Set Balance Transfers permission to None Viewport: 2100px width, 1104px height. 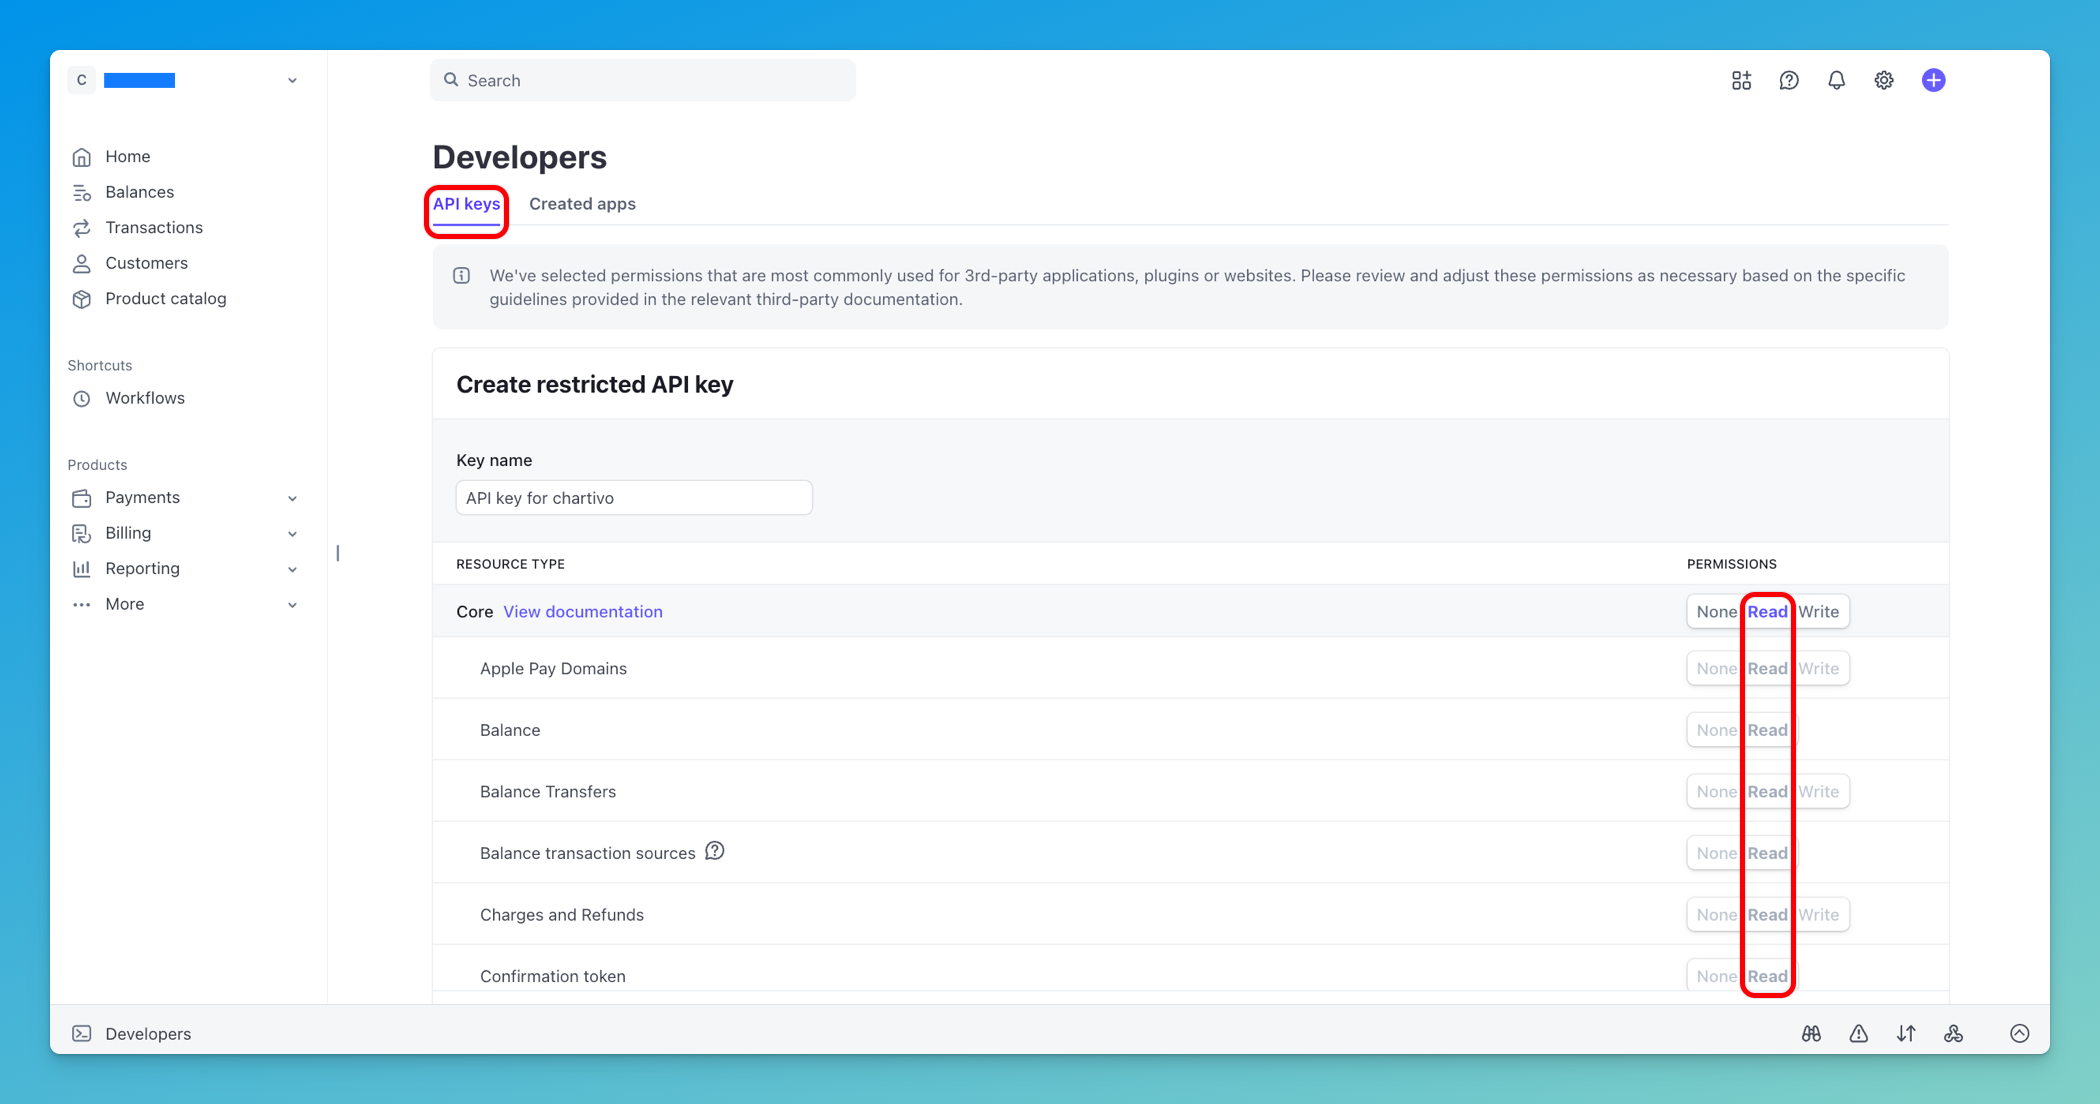1715,791
